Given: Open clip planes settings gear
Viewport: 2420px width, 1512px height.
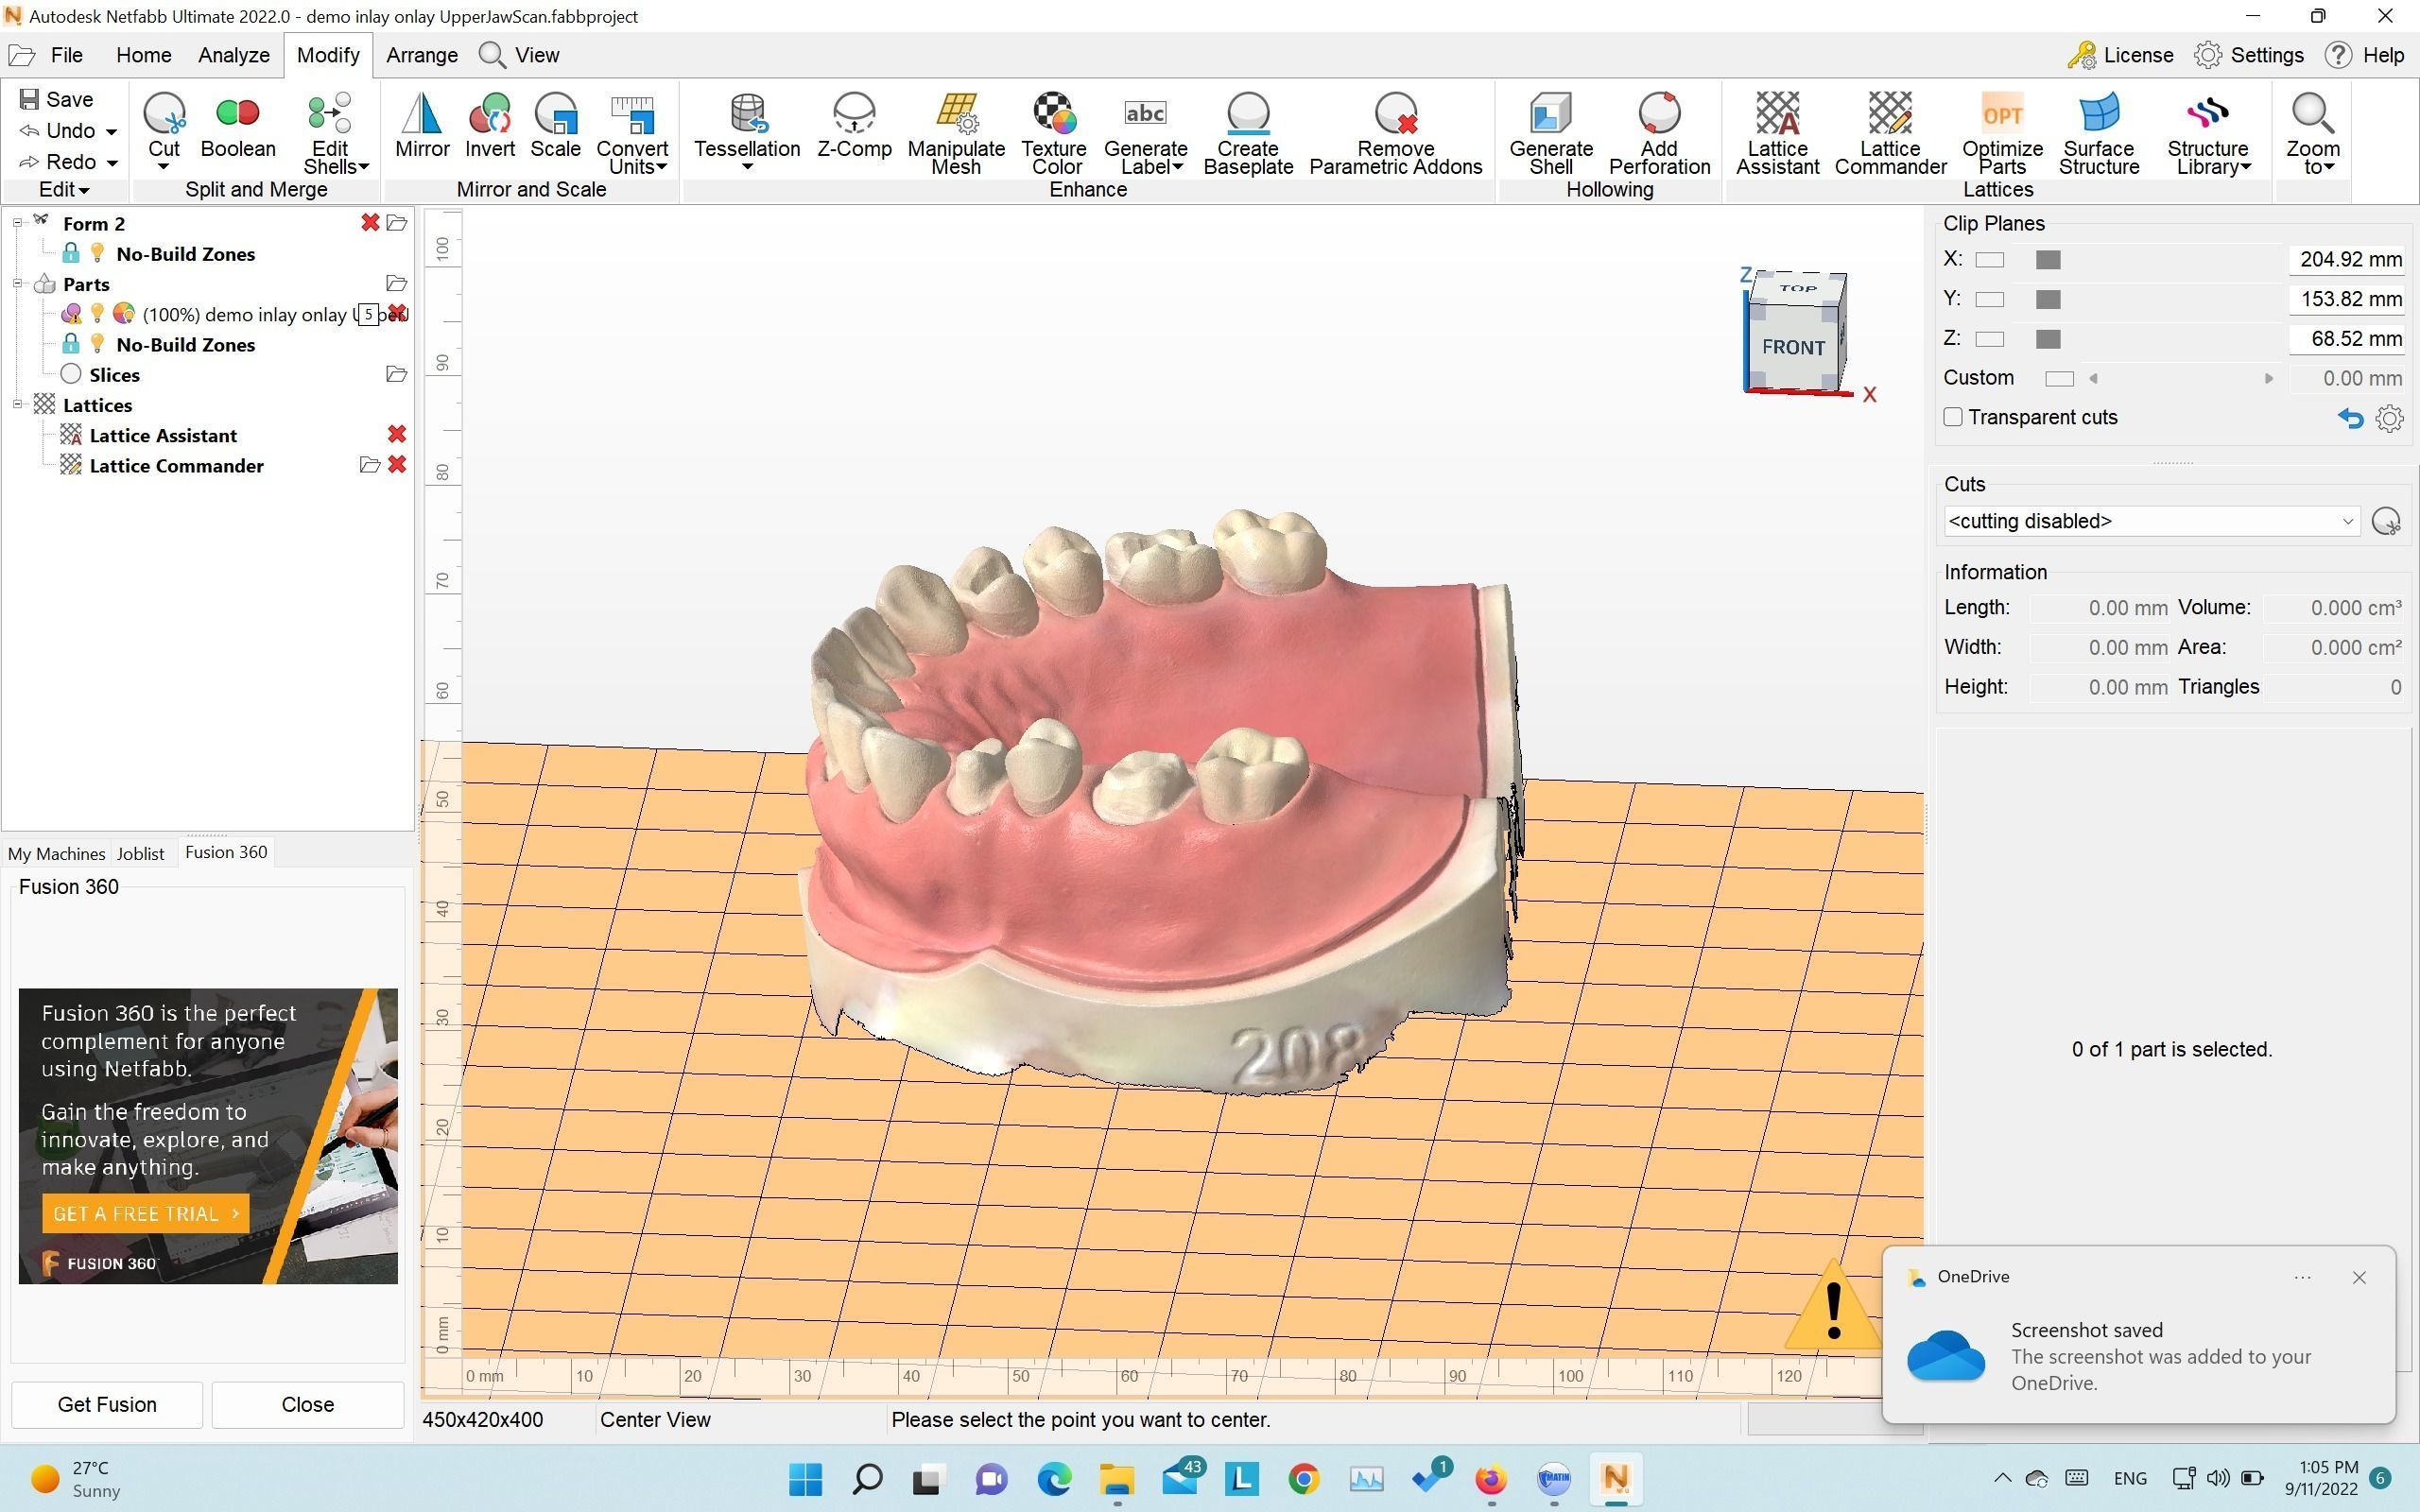Looking at the screenshot, I should [2389, 418].
